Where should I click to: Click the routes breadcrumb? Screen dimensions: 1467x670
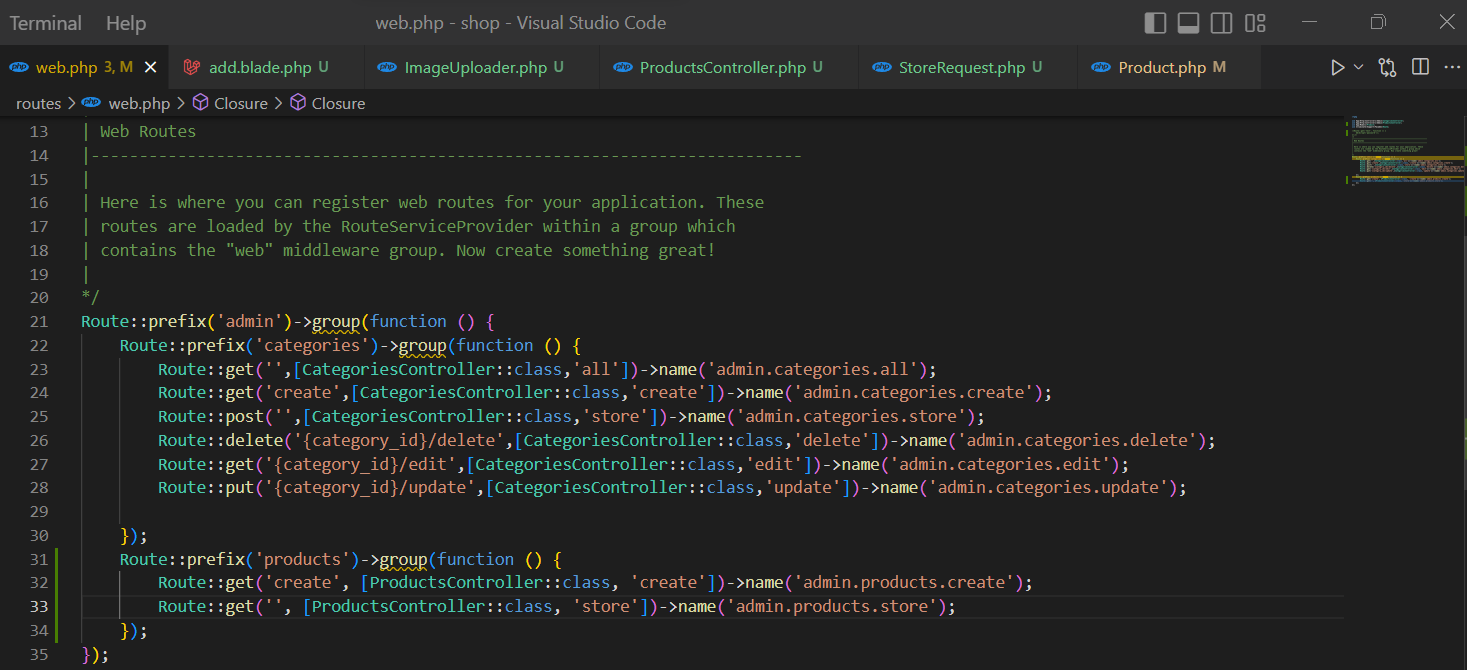(x=38, y=103)
